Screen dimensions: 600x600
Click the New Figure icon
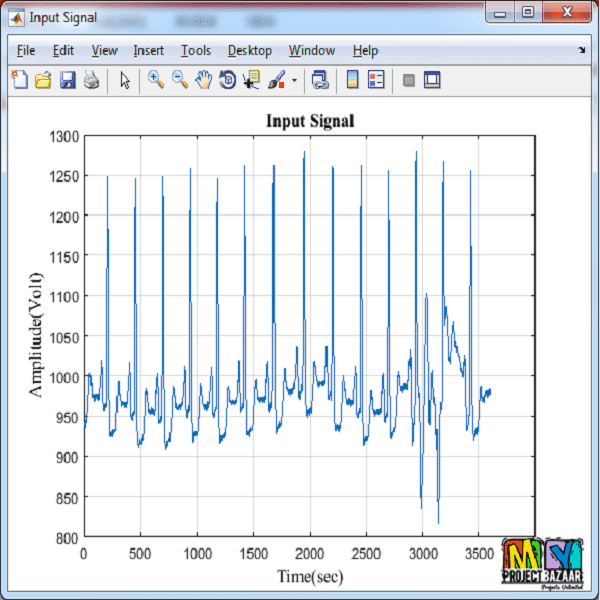20,80
